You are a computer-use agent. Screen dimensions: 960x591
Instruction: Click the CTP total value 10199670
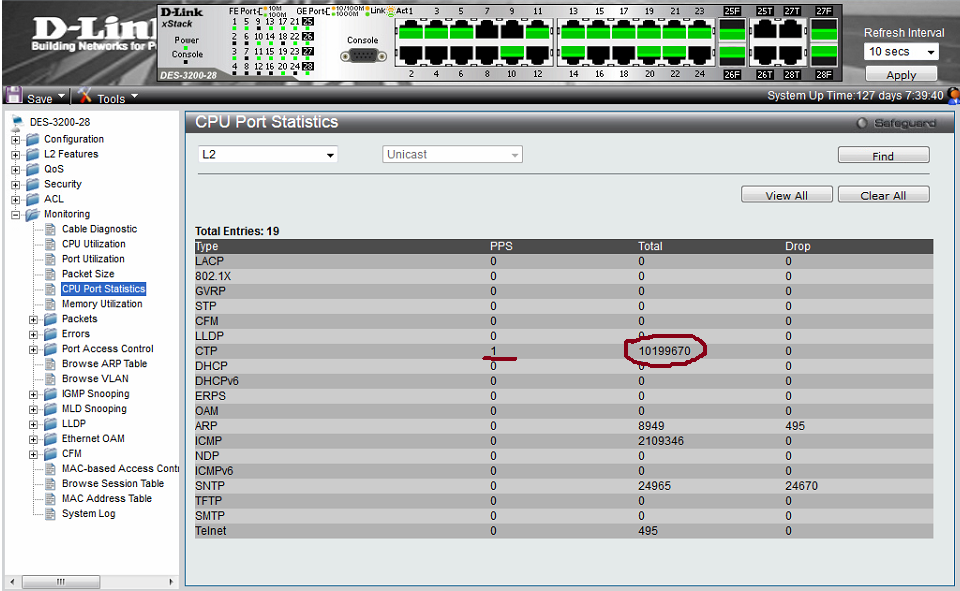pyautogui.click(x=664, y=351)
